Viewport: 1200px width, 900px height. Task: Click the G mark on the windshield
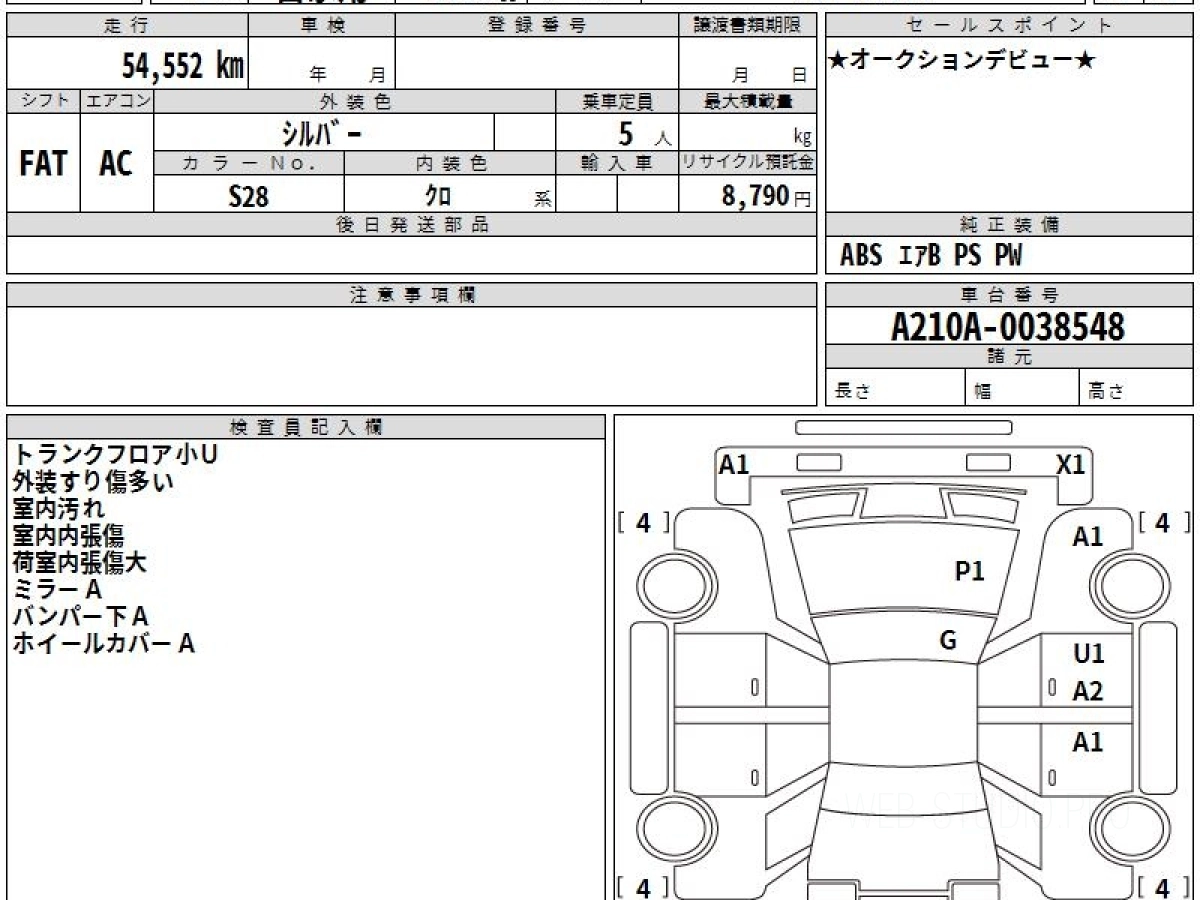click(948, 640)
